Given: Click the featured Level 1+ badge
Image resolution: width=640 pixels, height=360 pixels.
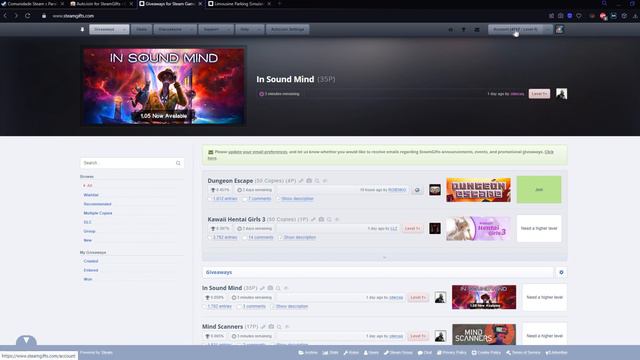Looking at the screenshot, I should 539,94.
